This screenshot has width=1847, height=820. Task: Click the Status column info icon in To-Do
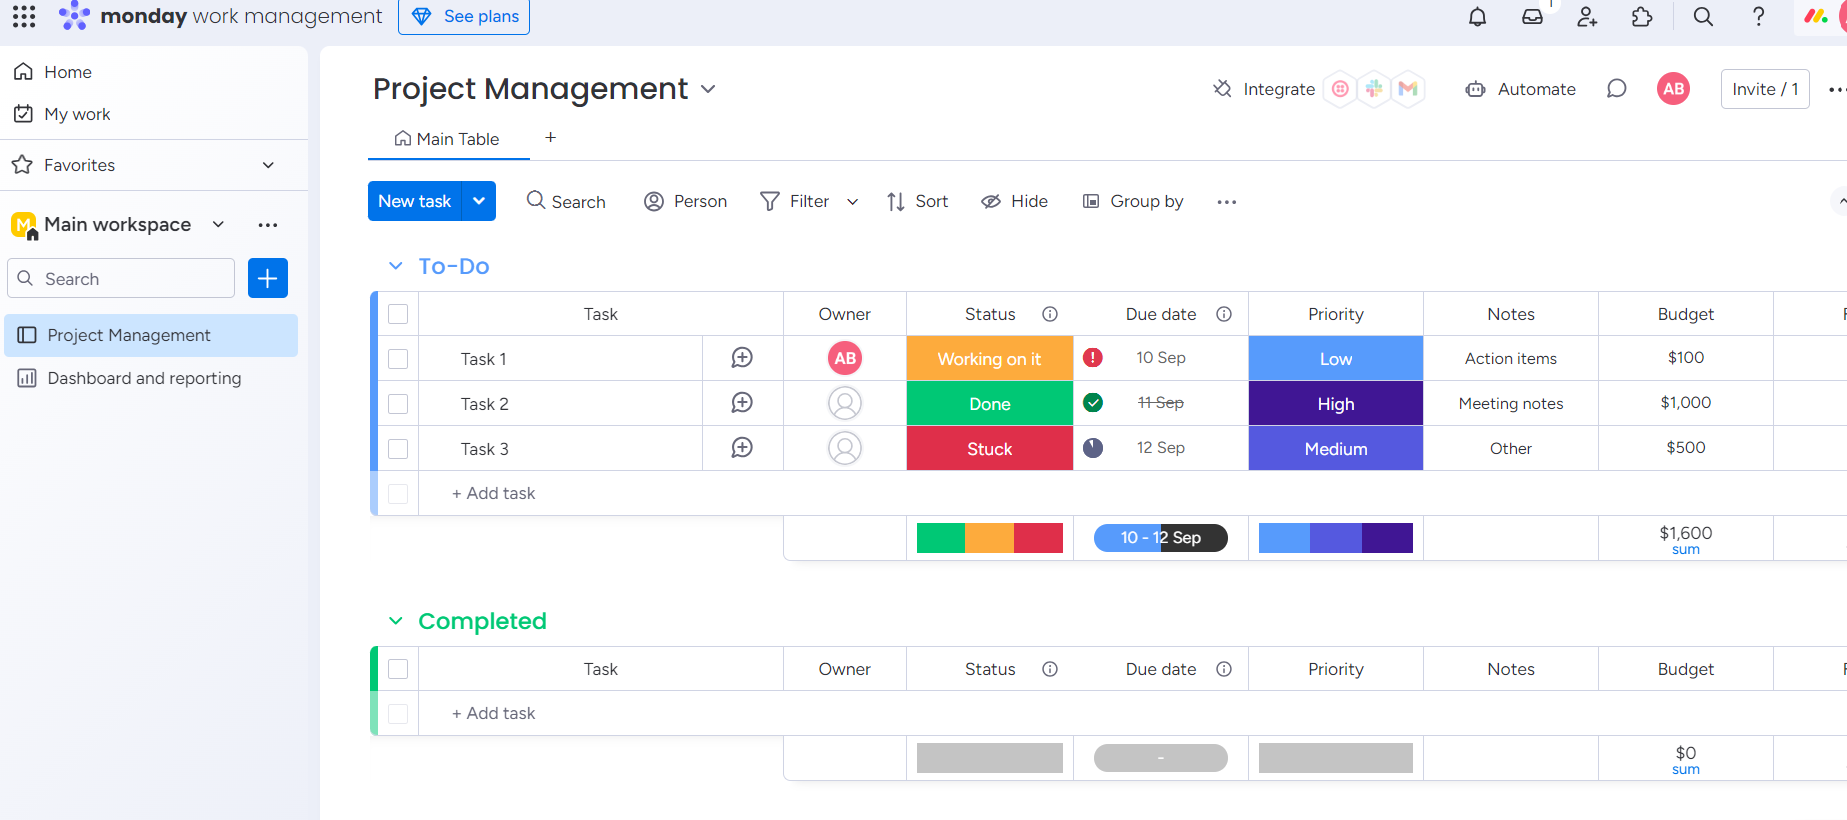[1050, 314]
